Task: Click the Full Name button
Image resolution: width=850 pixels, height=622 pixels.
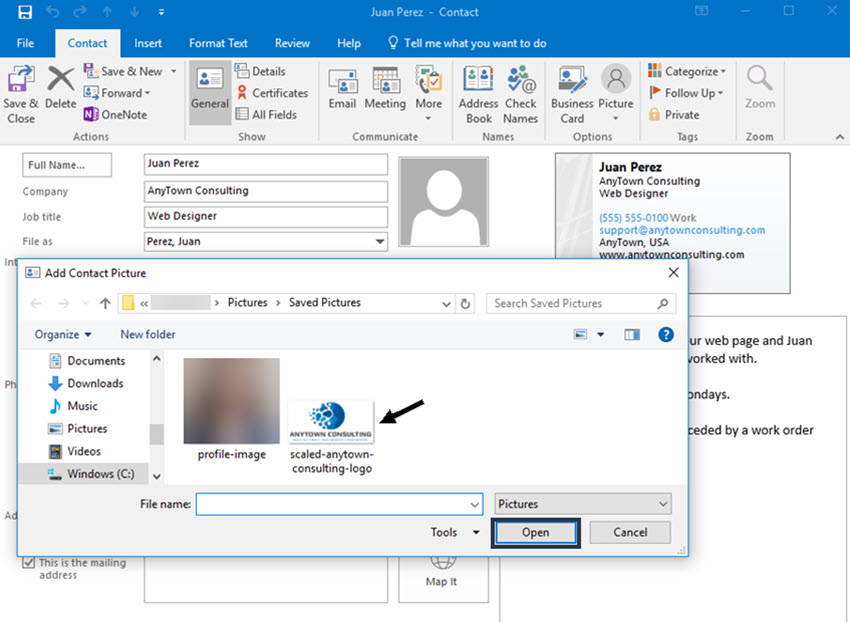Action: coord(67,165)
